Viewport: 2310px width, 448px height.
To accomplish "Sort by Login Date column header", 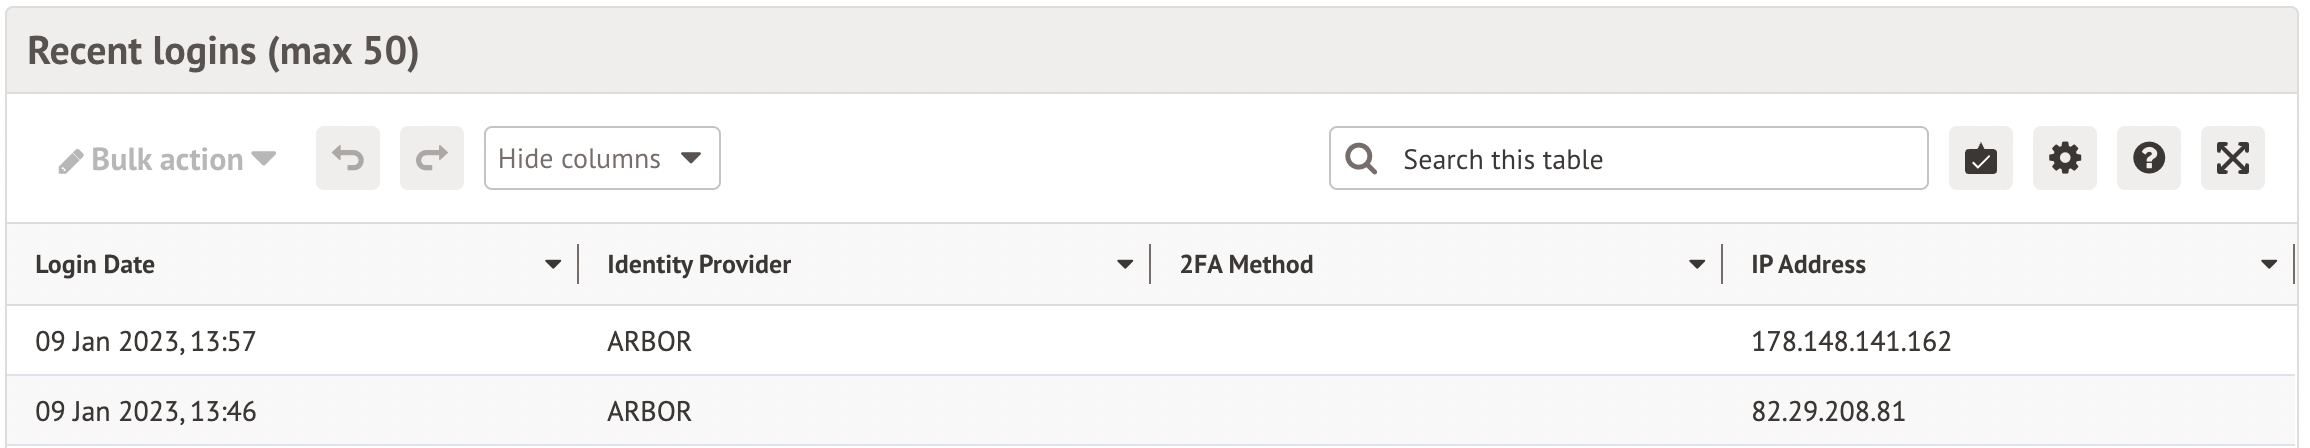I will tap(95, 265).
